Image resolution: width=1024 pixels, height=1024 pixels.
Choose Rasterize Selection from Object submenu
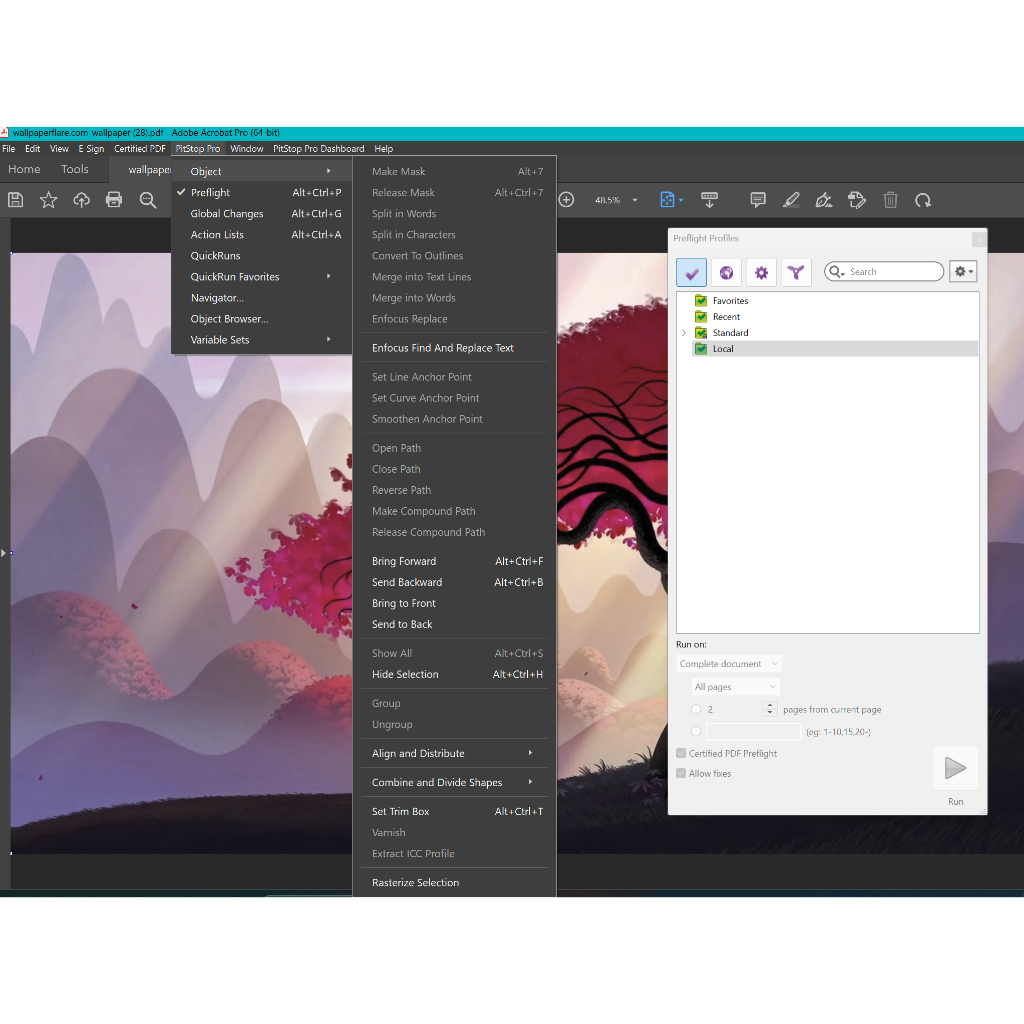click(x=415, y=883)
